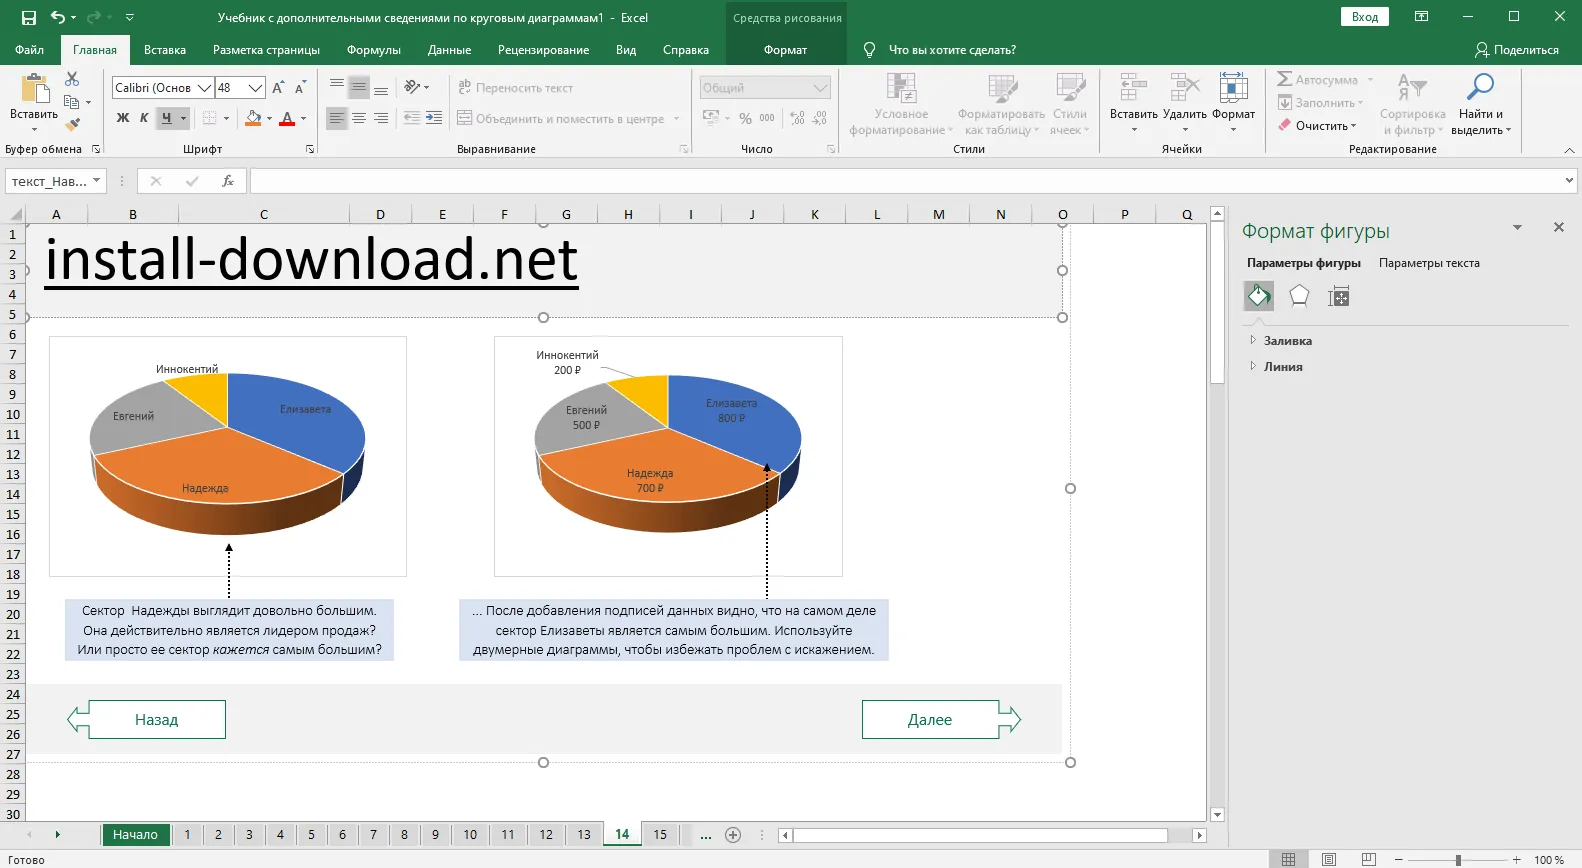Click the Cut scissors icon
Image resolution: width=1582 pixels, height=868 pixels.
click(72, 79)
